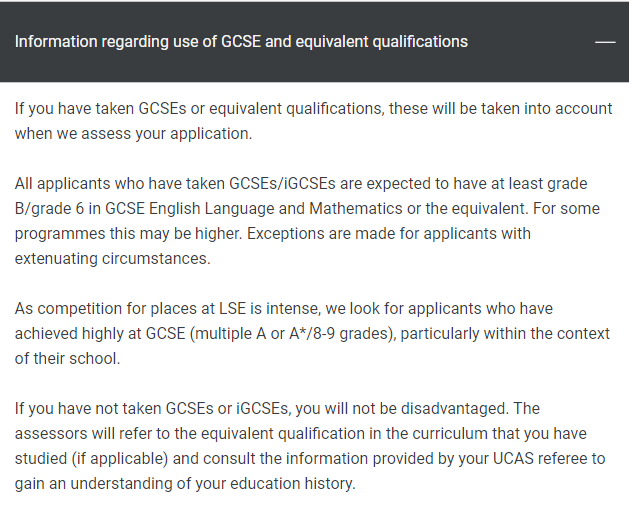The width and height of the screenshot is (629, 530).
Task: Click the phrase "extenuating circumstances"
Action: (112, 259)
